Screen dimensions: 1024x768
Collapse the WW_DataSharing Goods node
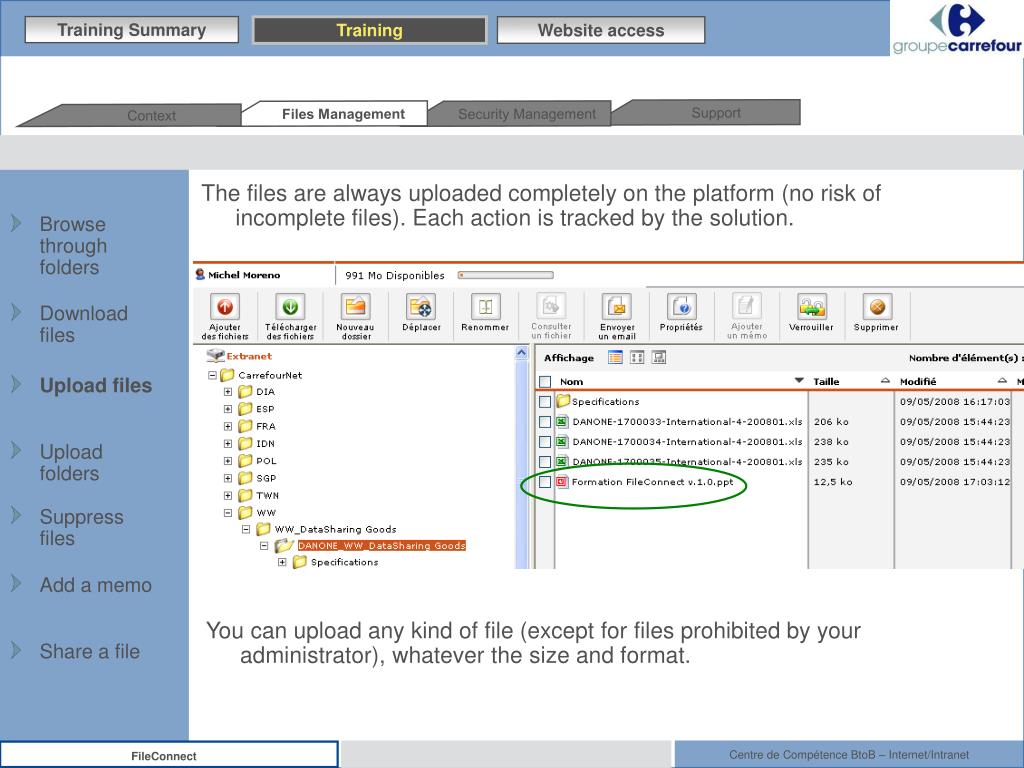point(246,529)
